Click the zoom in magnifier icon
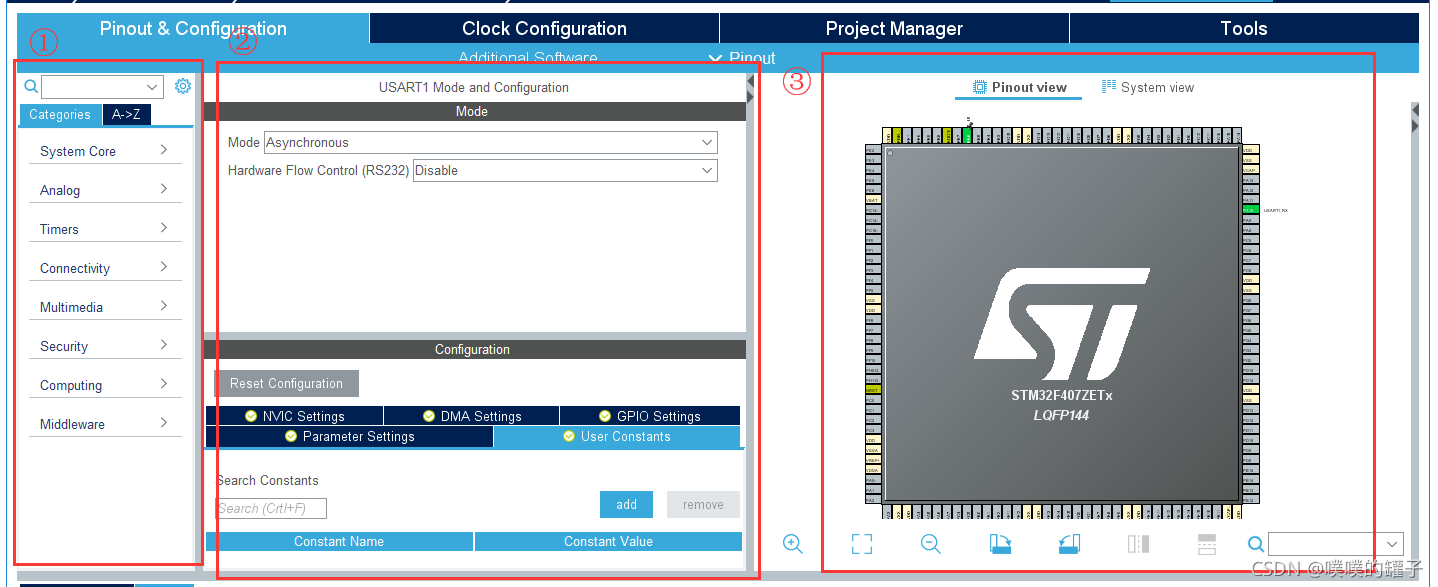Image resolution: width=1438 pixels, height=587 pixels. [793, 543]
